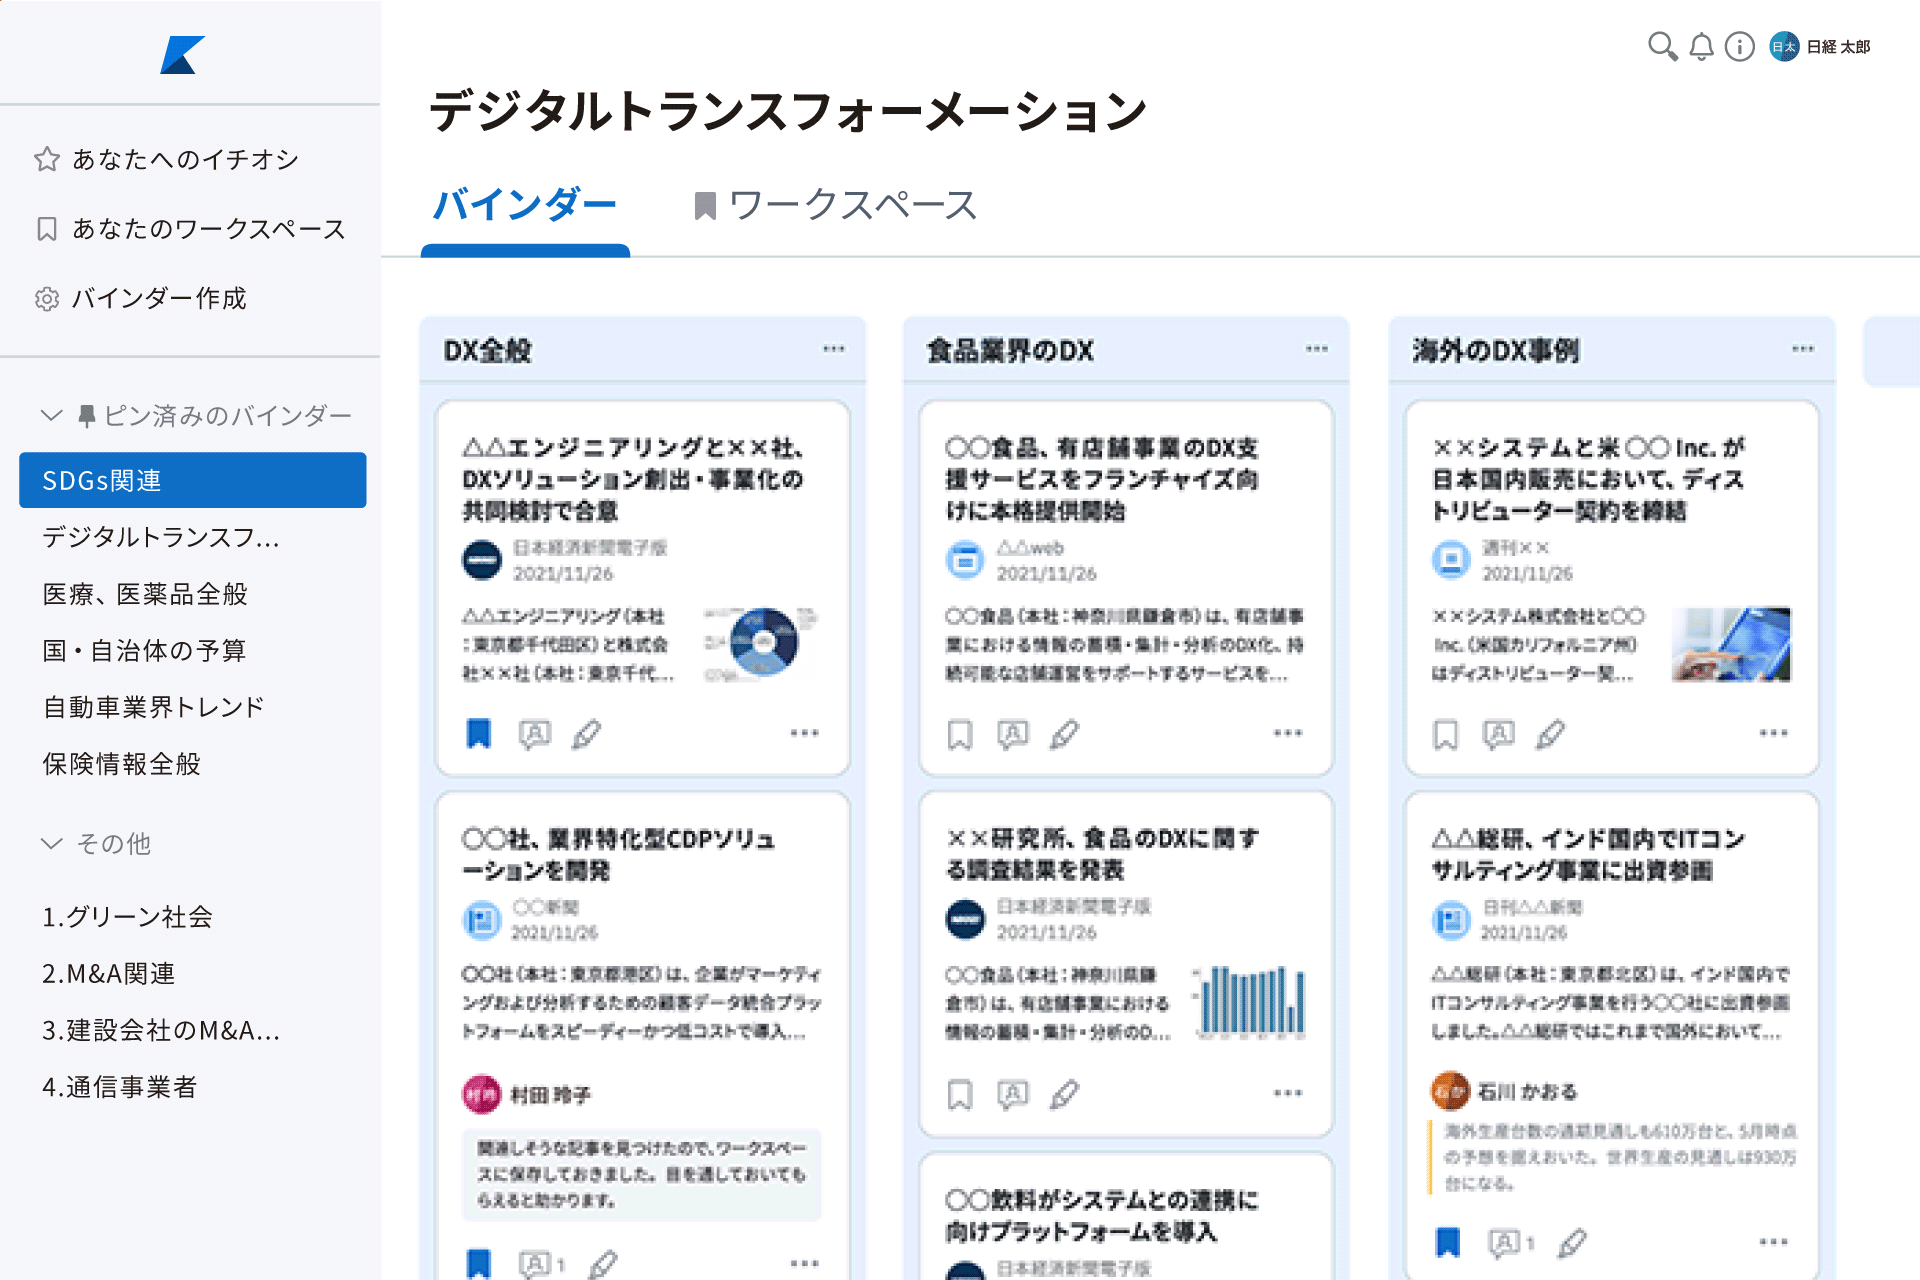
Task: Toggle bookmark on △△総研 India article
Action: pos(1448,1242)
